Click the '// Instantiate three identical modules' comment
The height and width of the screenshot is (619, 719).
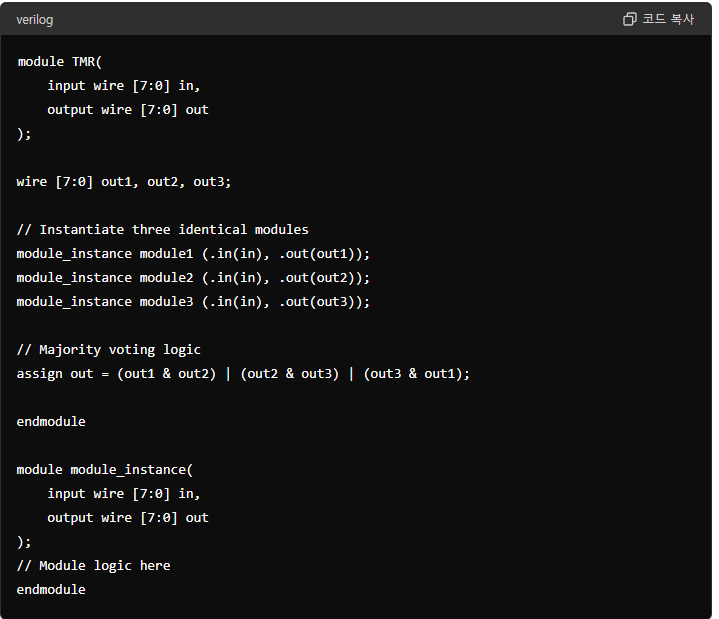click(163, 230)
